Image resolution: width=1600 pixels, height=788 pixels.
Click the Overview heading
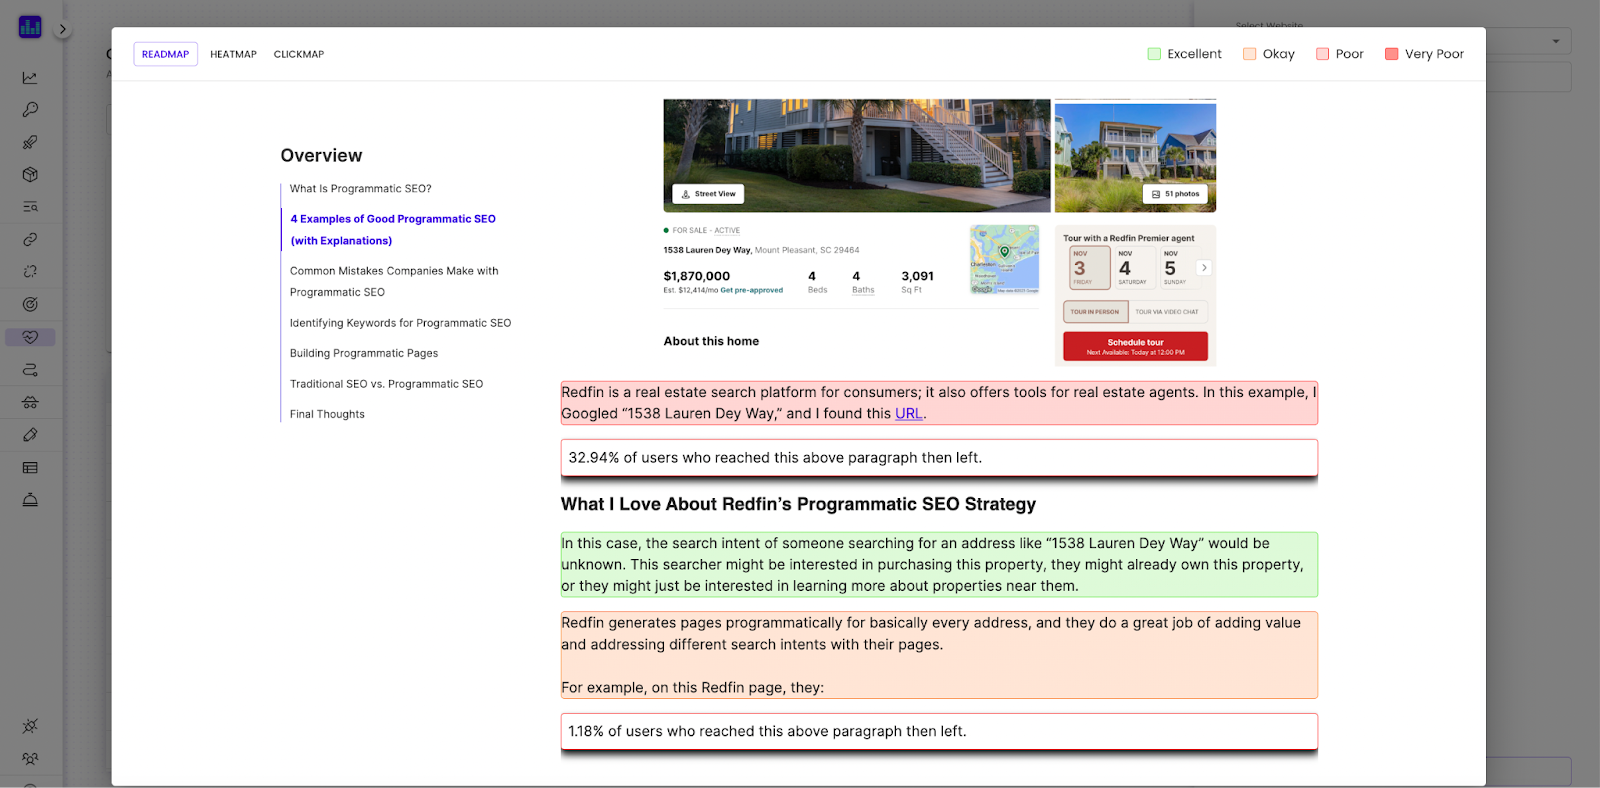pyautogui.click(x=321, y=156)
